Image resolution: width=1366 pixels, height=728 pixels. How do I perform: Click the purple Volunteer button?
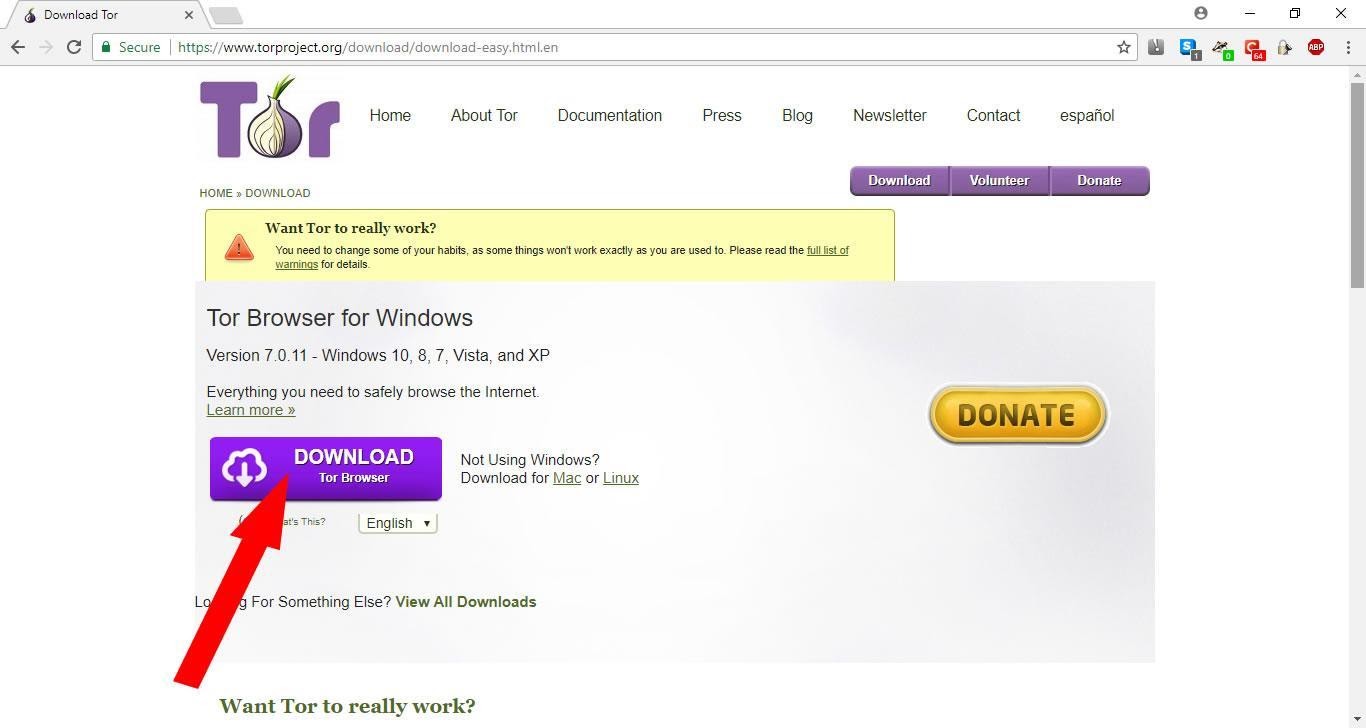tap(1000, 181)
